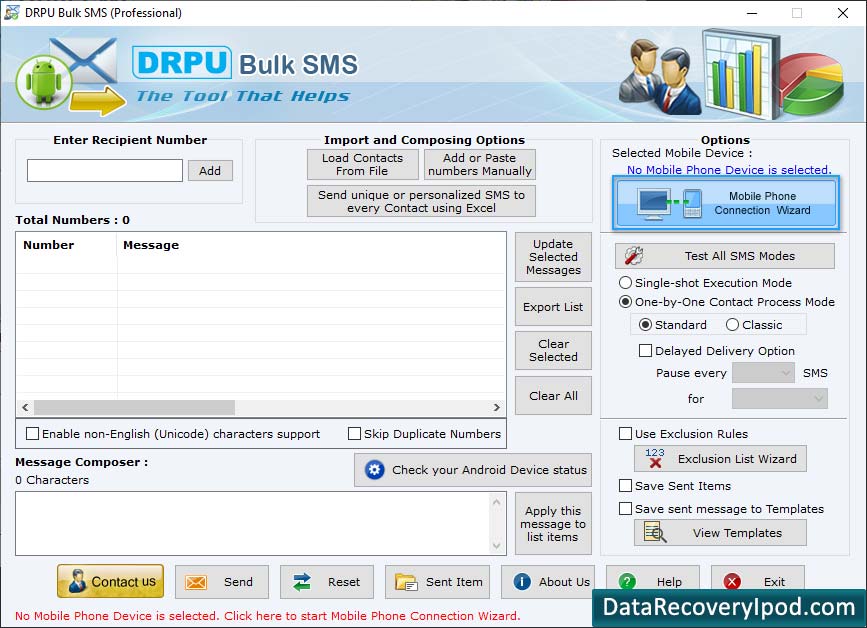Click the contact list horizontal scrollbar thumb
This screenshot has height=628, width=867.
134,407
